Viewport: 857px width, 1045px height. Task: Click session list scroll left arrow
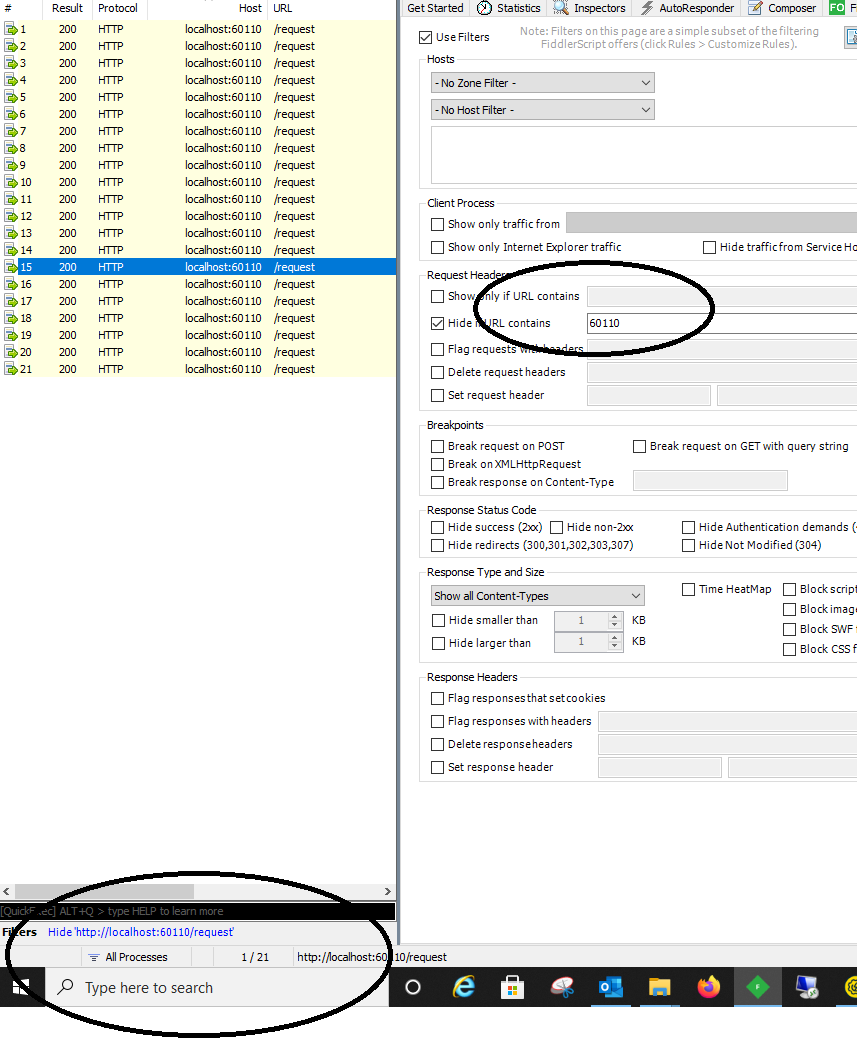7,891
